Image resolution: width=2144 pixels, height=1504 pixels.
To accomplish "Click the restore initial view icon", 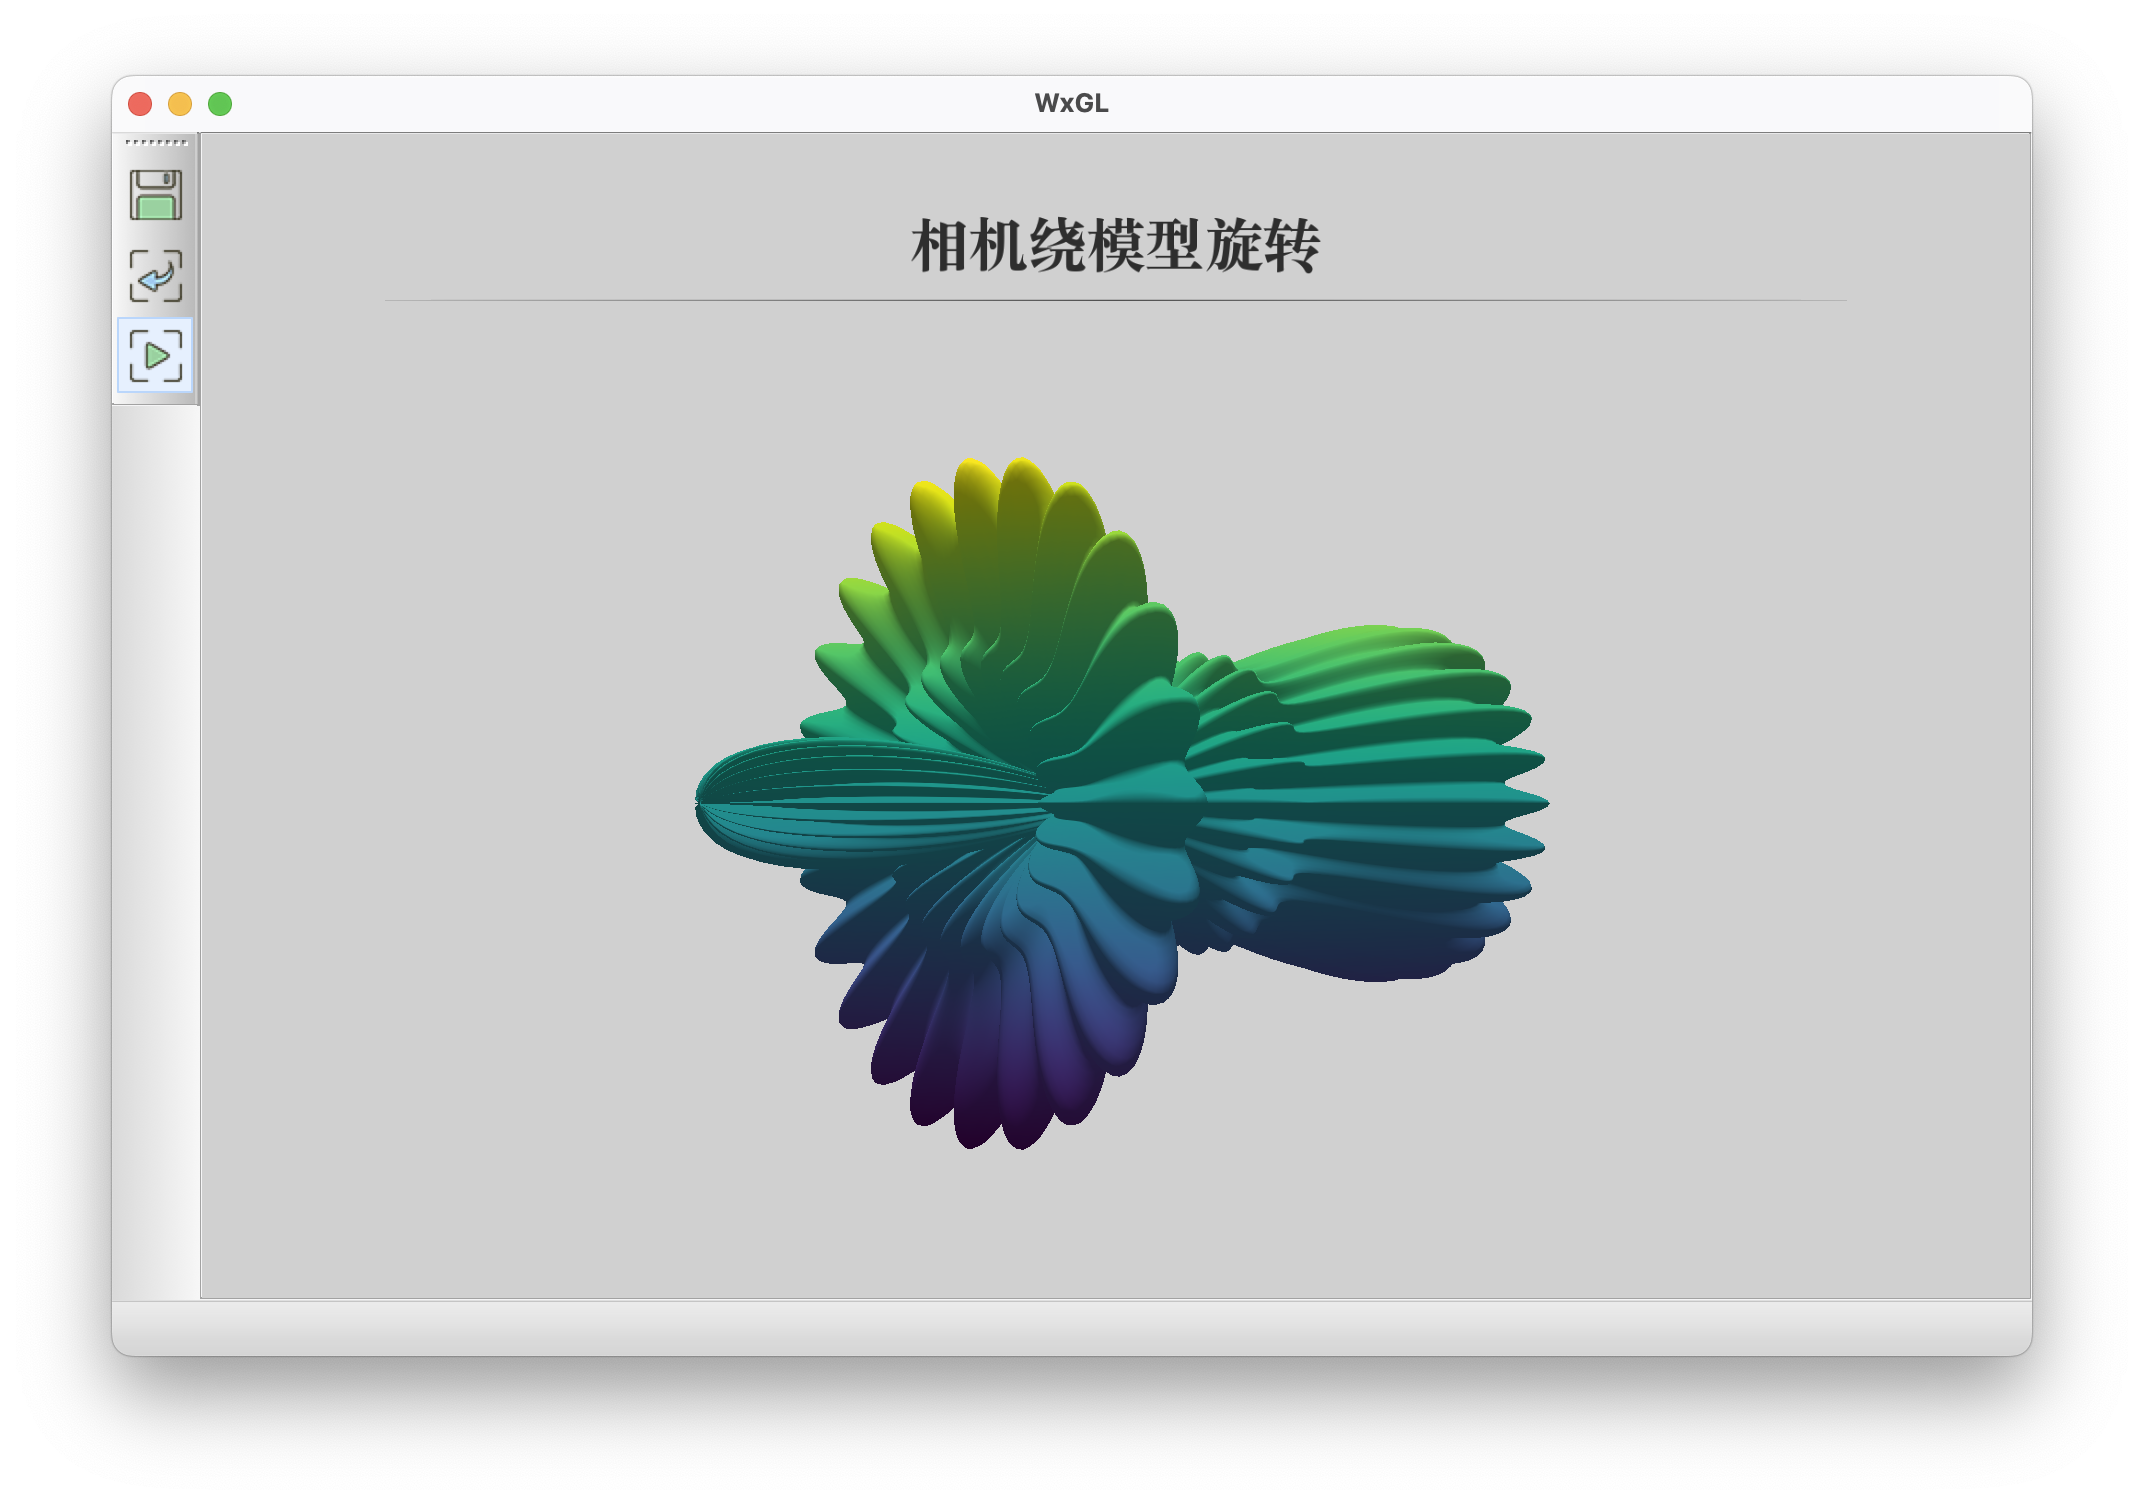I will tap(156, 275).
